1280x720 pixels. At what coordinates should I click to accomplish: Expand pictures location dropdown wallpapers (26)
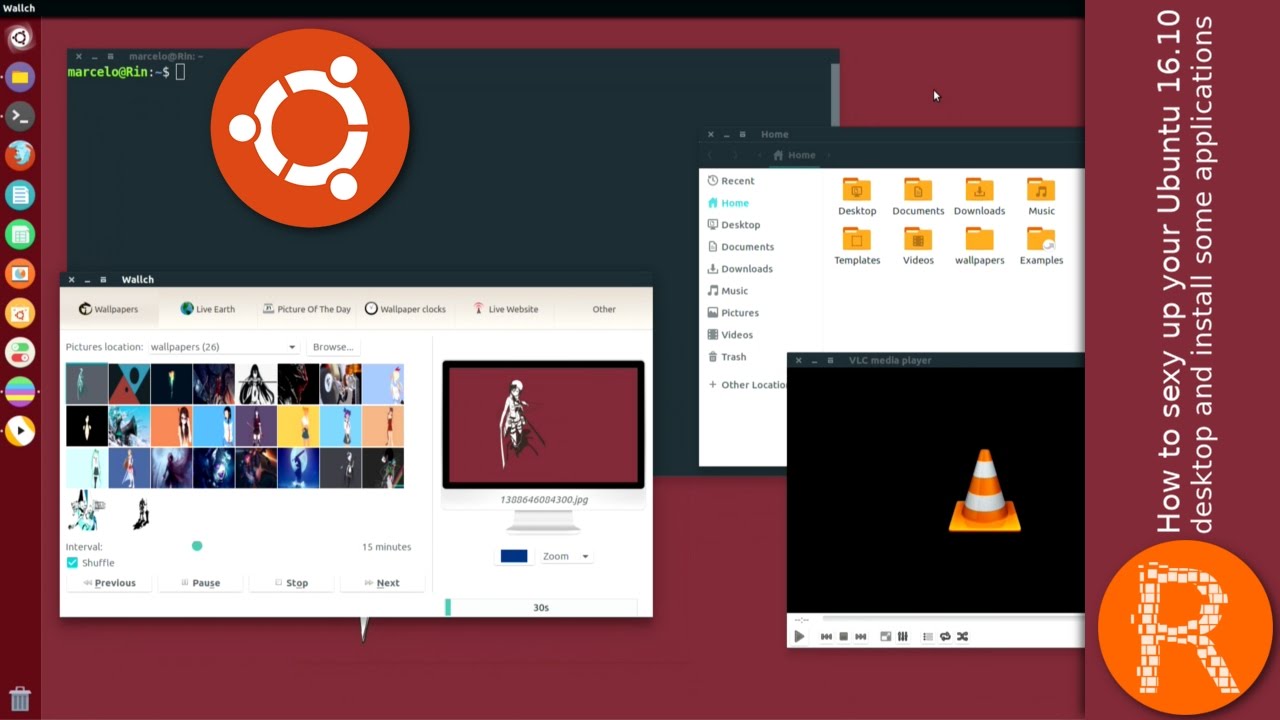point(224,347)
